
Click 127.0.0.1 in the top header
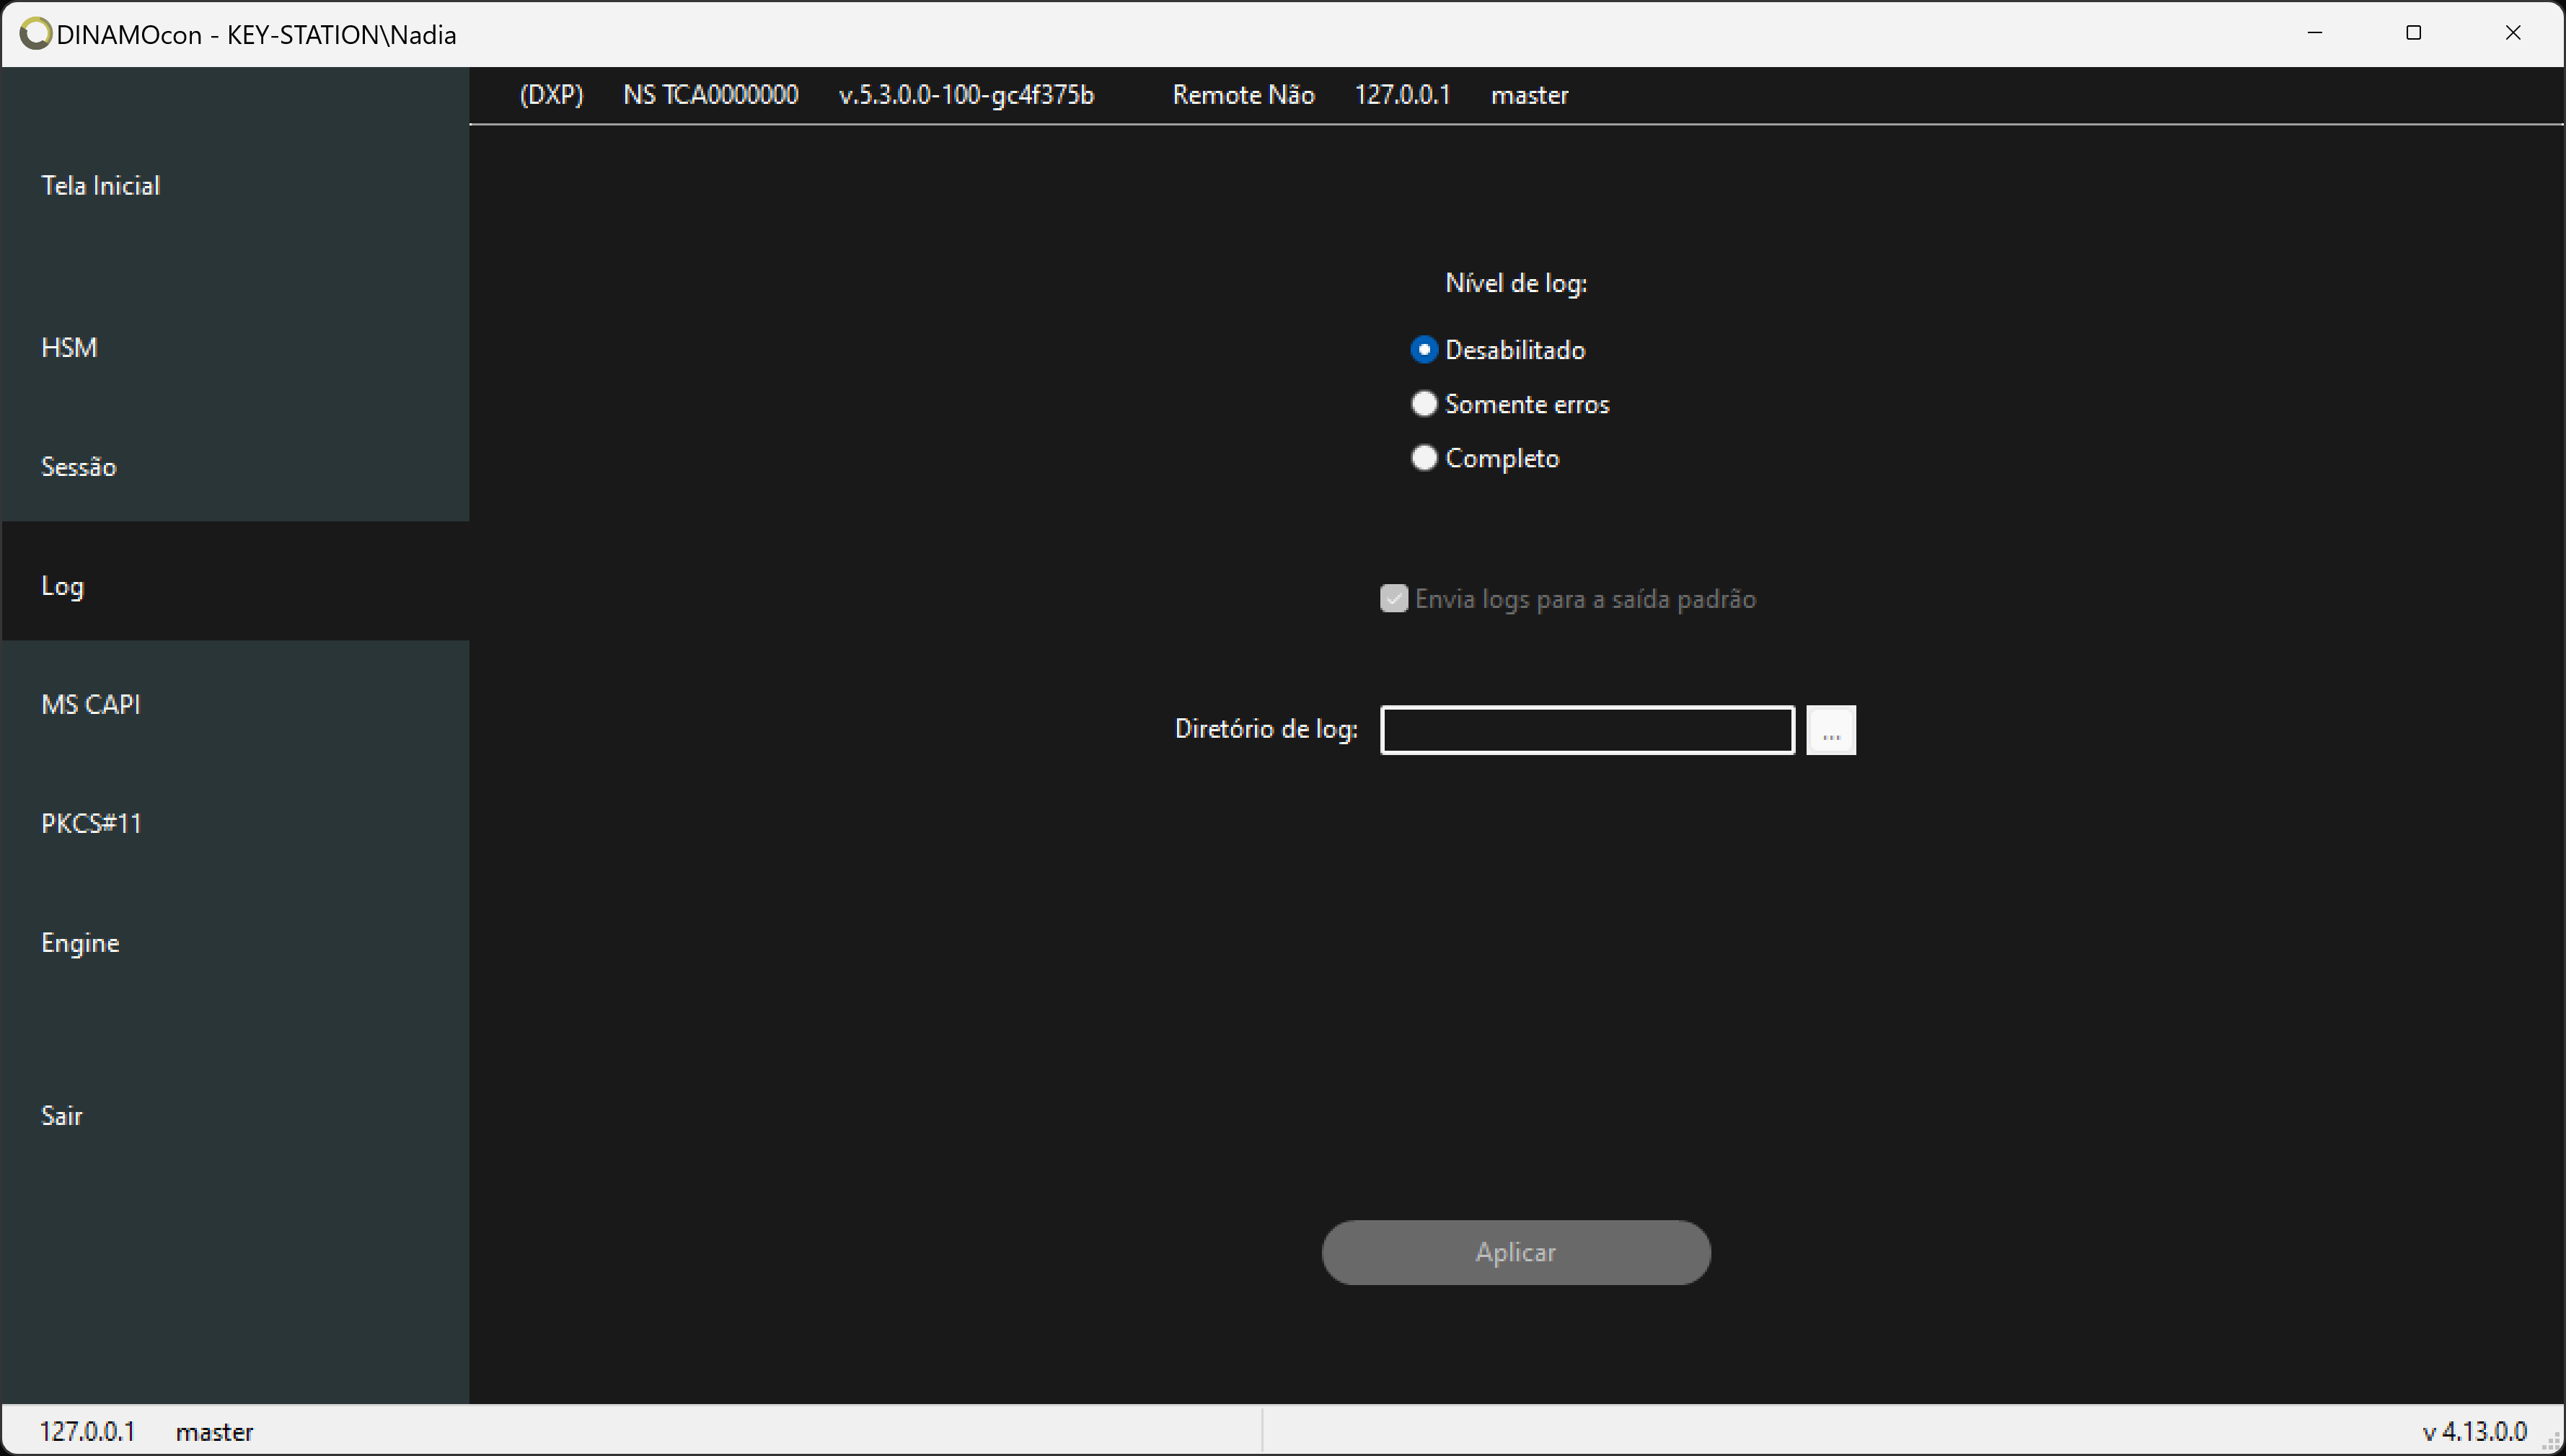(1402, 95)
